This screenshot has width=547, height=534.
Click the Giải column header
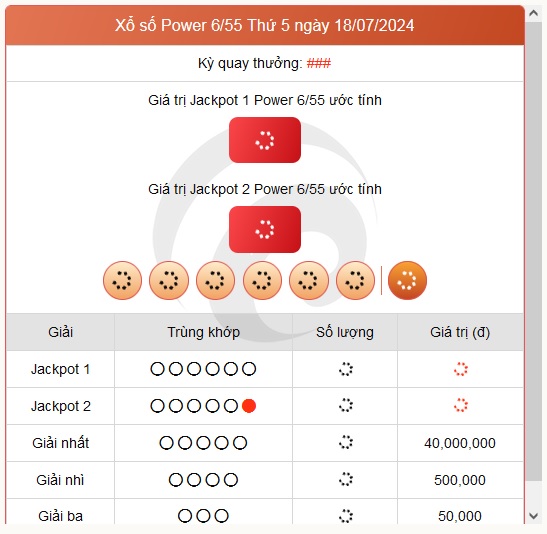60,332
